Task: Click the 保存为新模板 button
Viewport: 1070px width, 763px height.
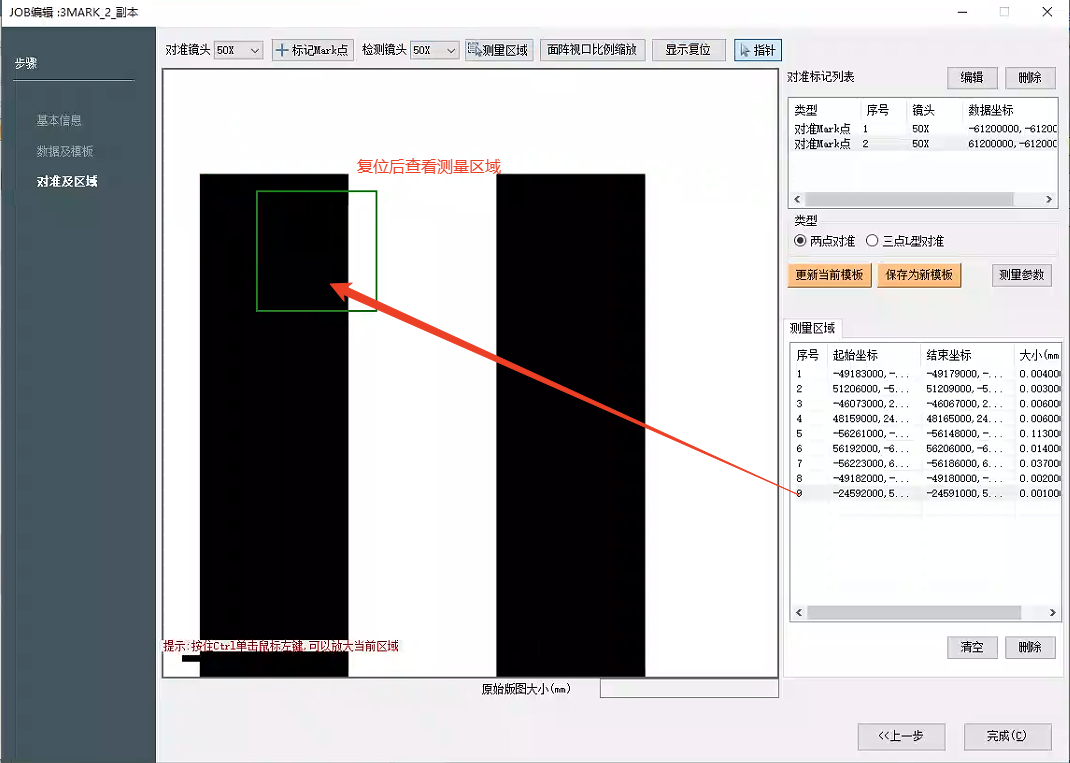Action: click(919, 276)
